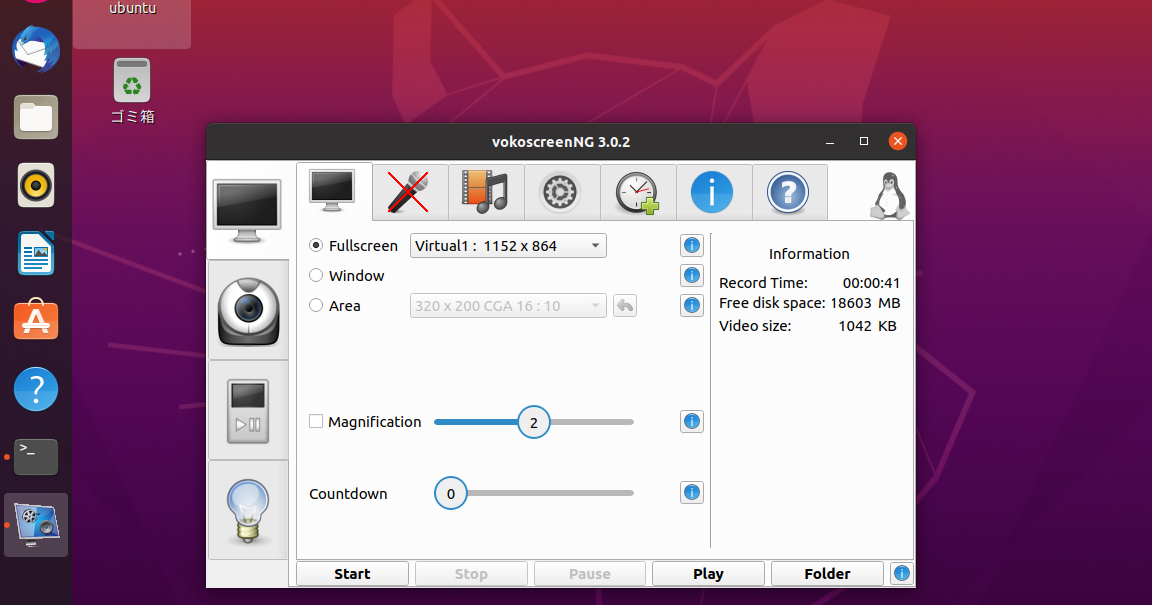Select the Window recording option
Viewport: 1152px width, 605px height.
click(316, 275)
